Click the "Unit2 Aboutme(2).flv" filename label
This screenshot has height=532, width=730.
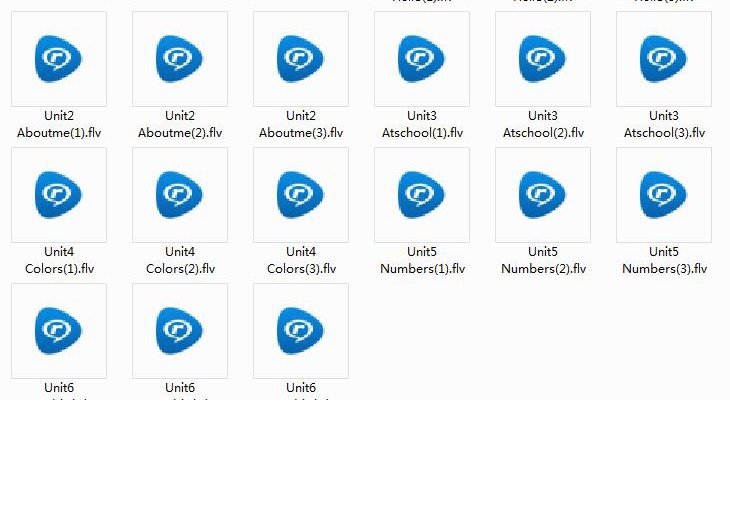180,124
